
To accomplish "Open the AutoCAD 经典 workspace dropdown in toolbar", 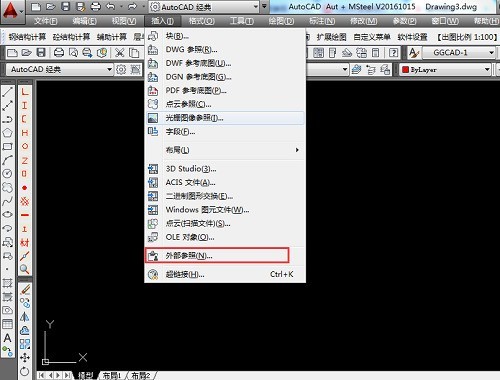I will [x=60, y=70].
